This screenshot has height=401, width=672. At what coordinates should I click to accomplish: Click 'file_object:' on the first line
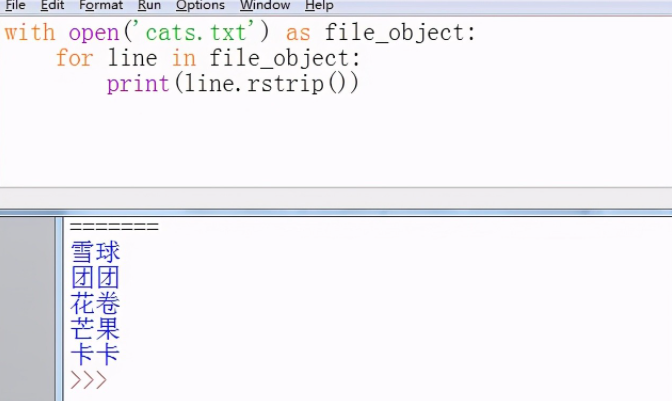400,33
